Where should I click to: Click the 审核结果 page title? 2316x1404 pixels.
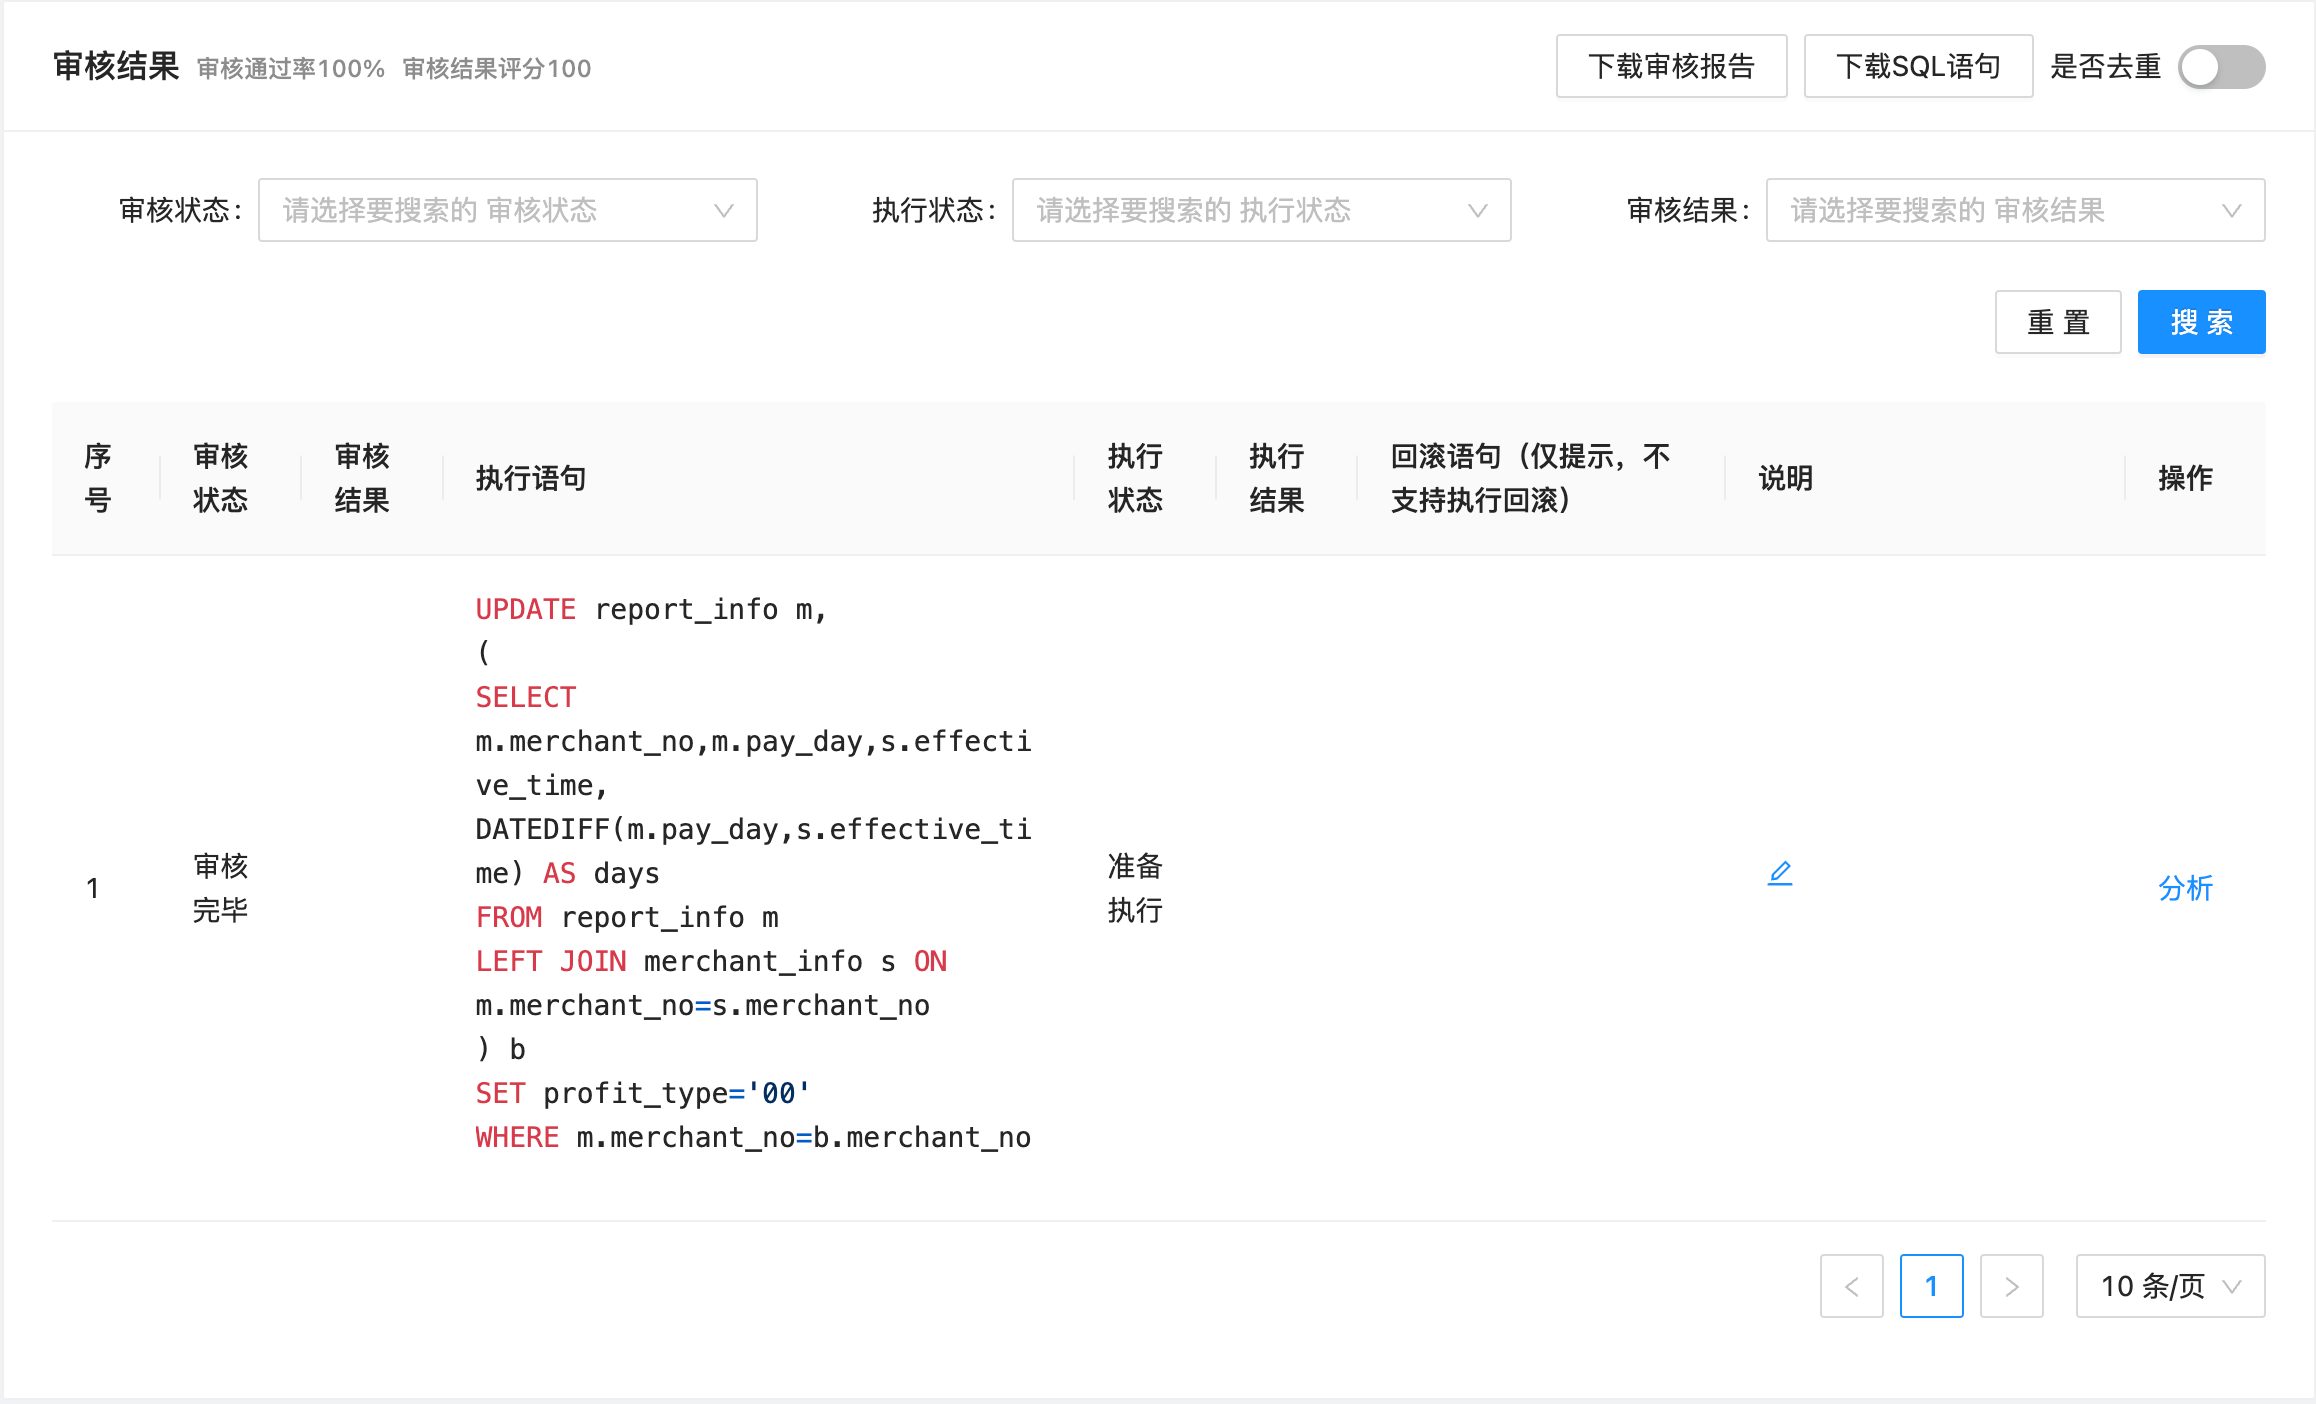pyautogui.click(x=114, y=66)
